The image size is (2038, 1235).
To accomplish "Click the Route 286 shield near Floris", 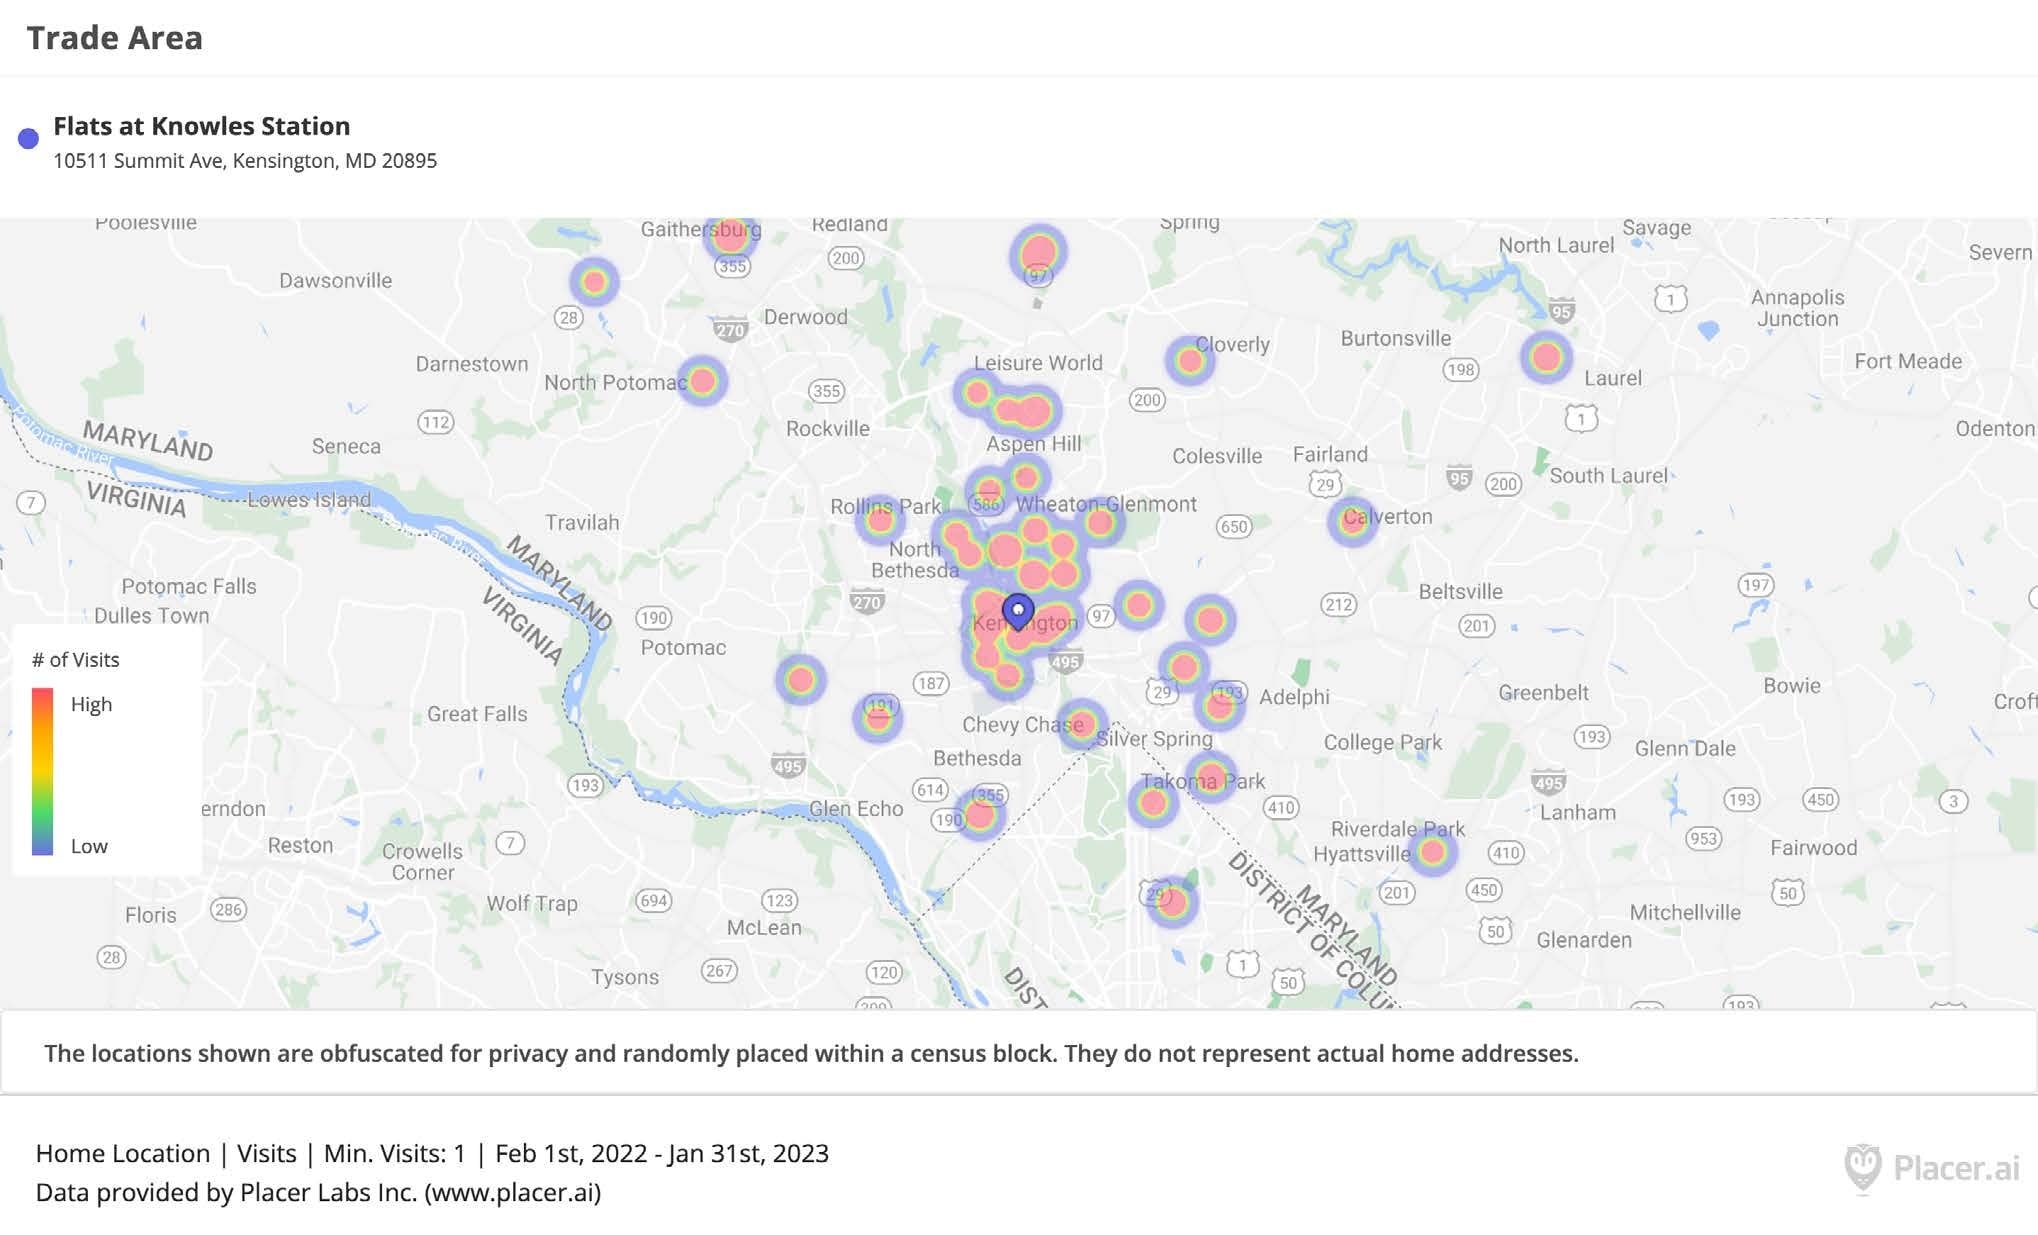I will point(228,909).
